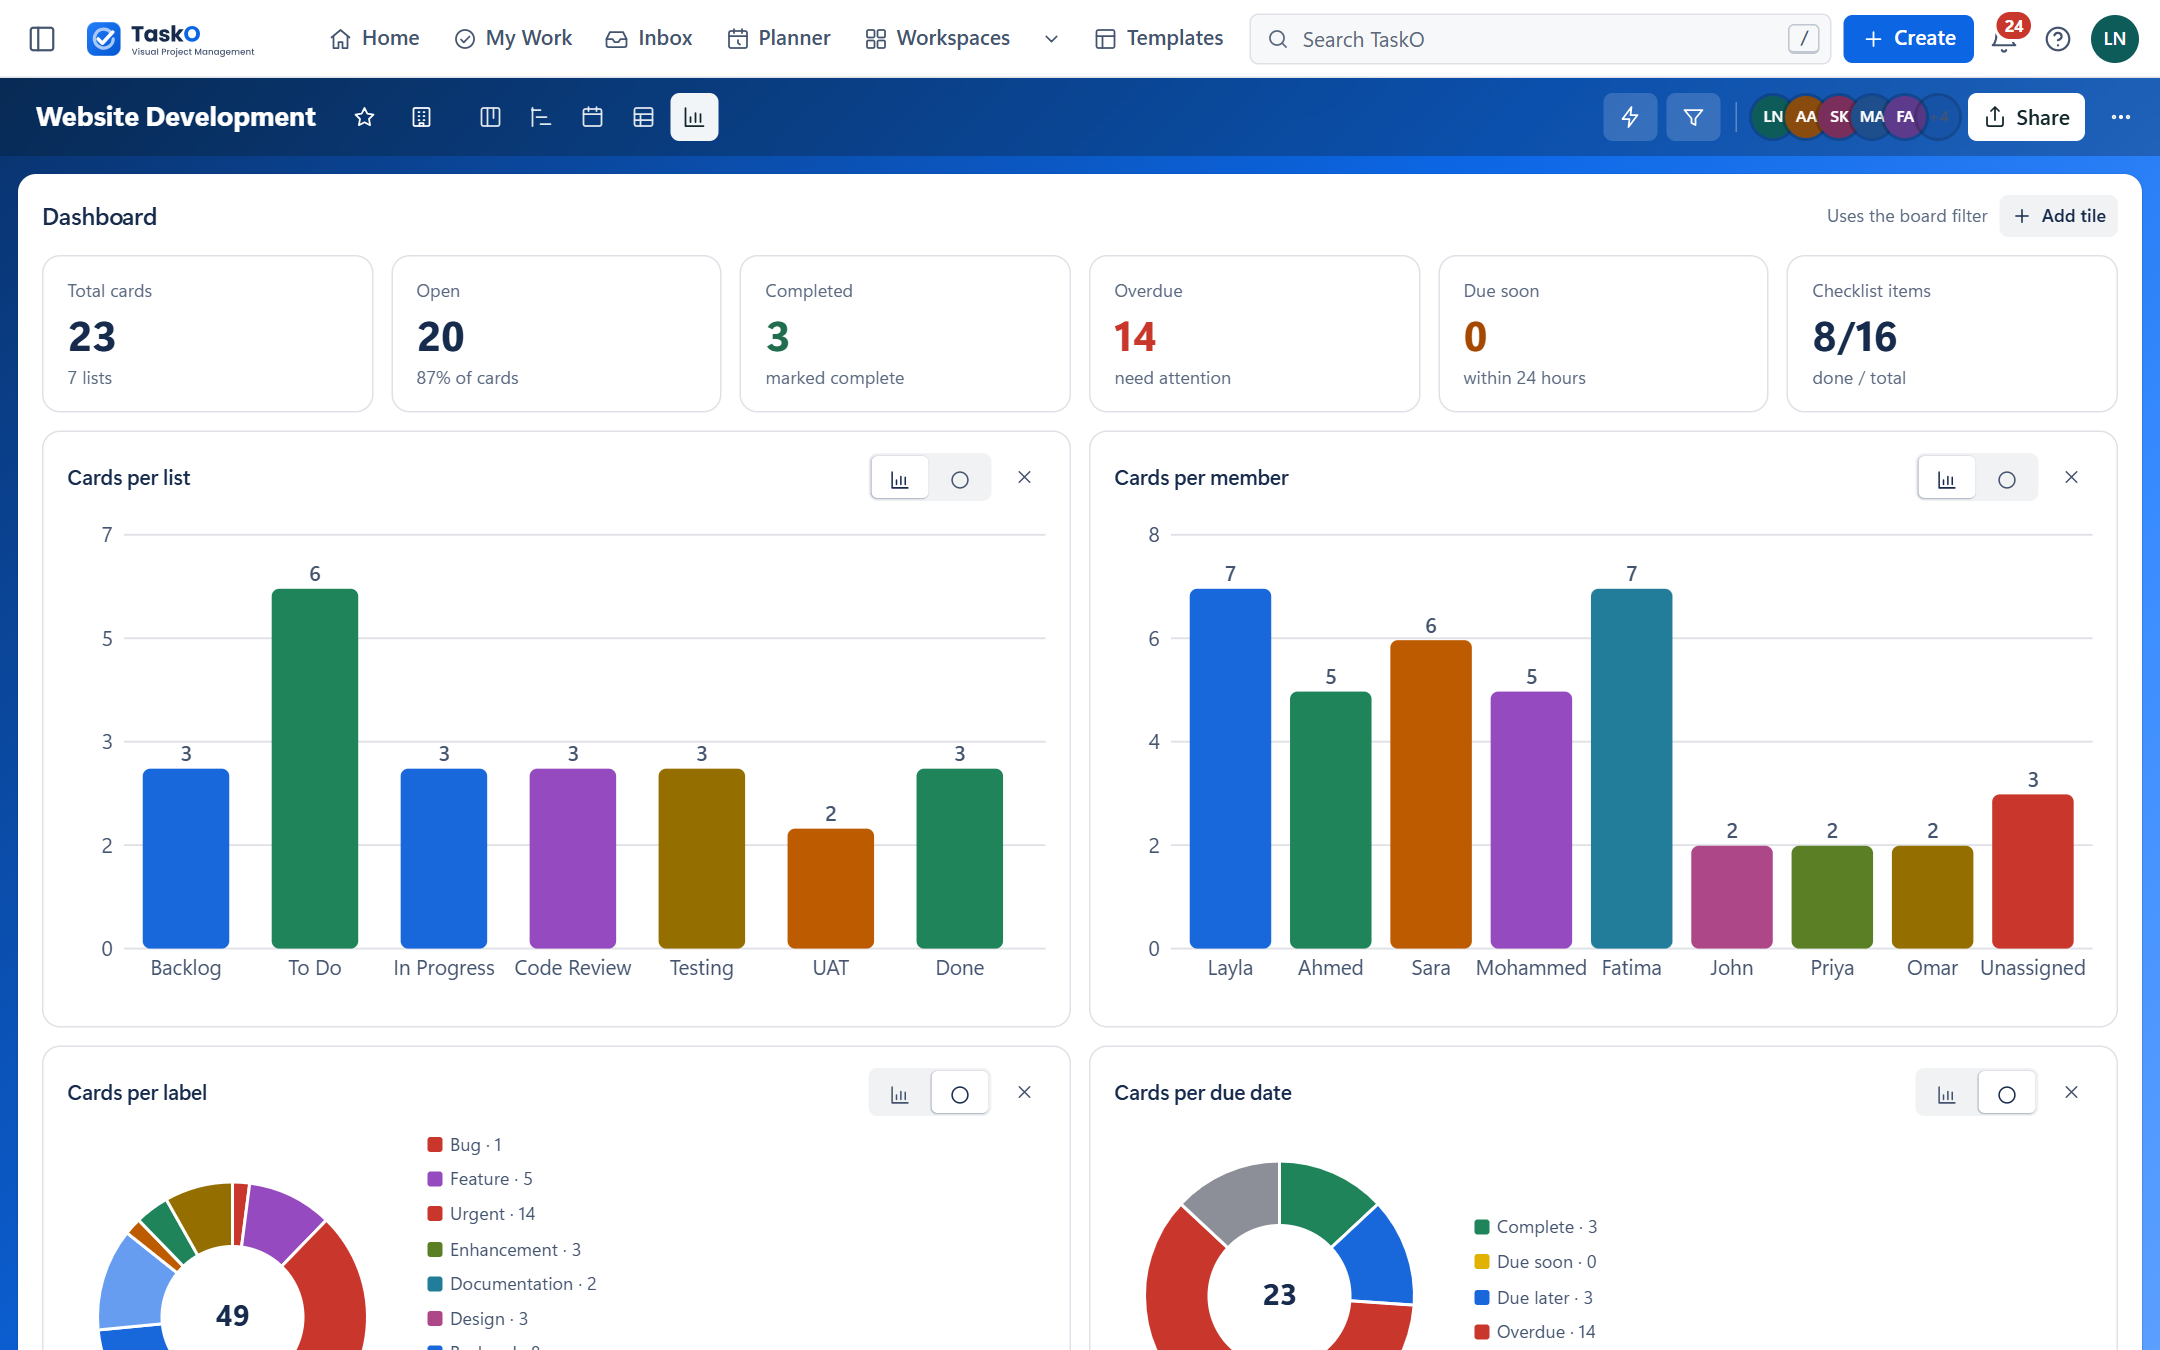2160x1350 pixels.
Task: Remove the Cards per list tile
Action: pos(1024,478)
